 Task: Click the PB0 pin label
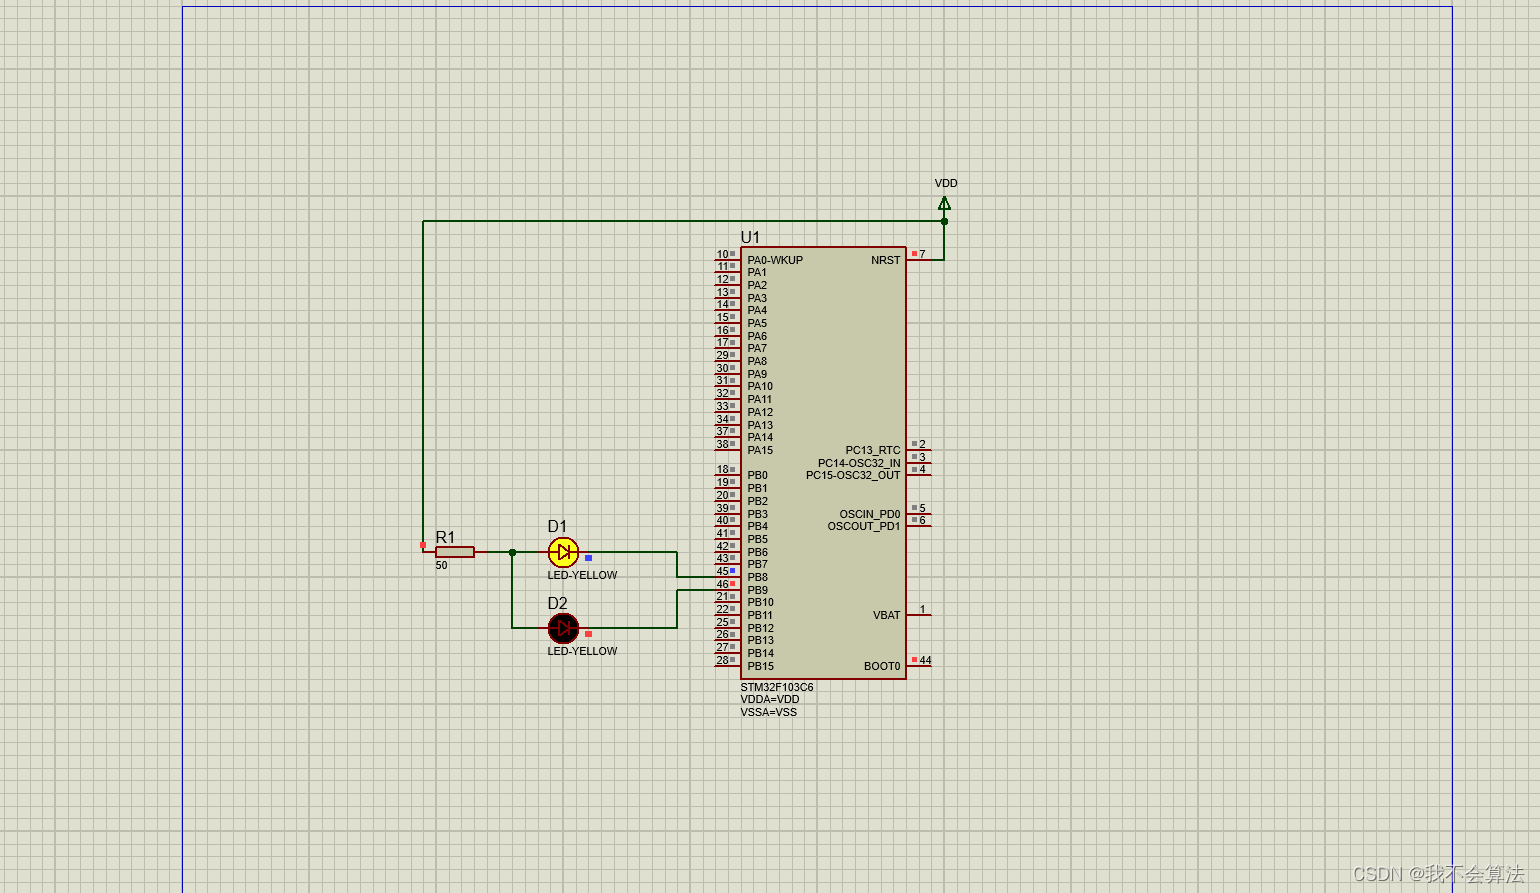coord(757,476)
